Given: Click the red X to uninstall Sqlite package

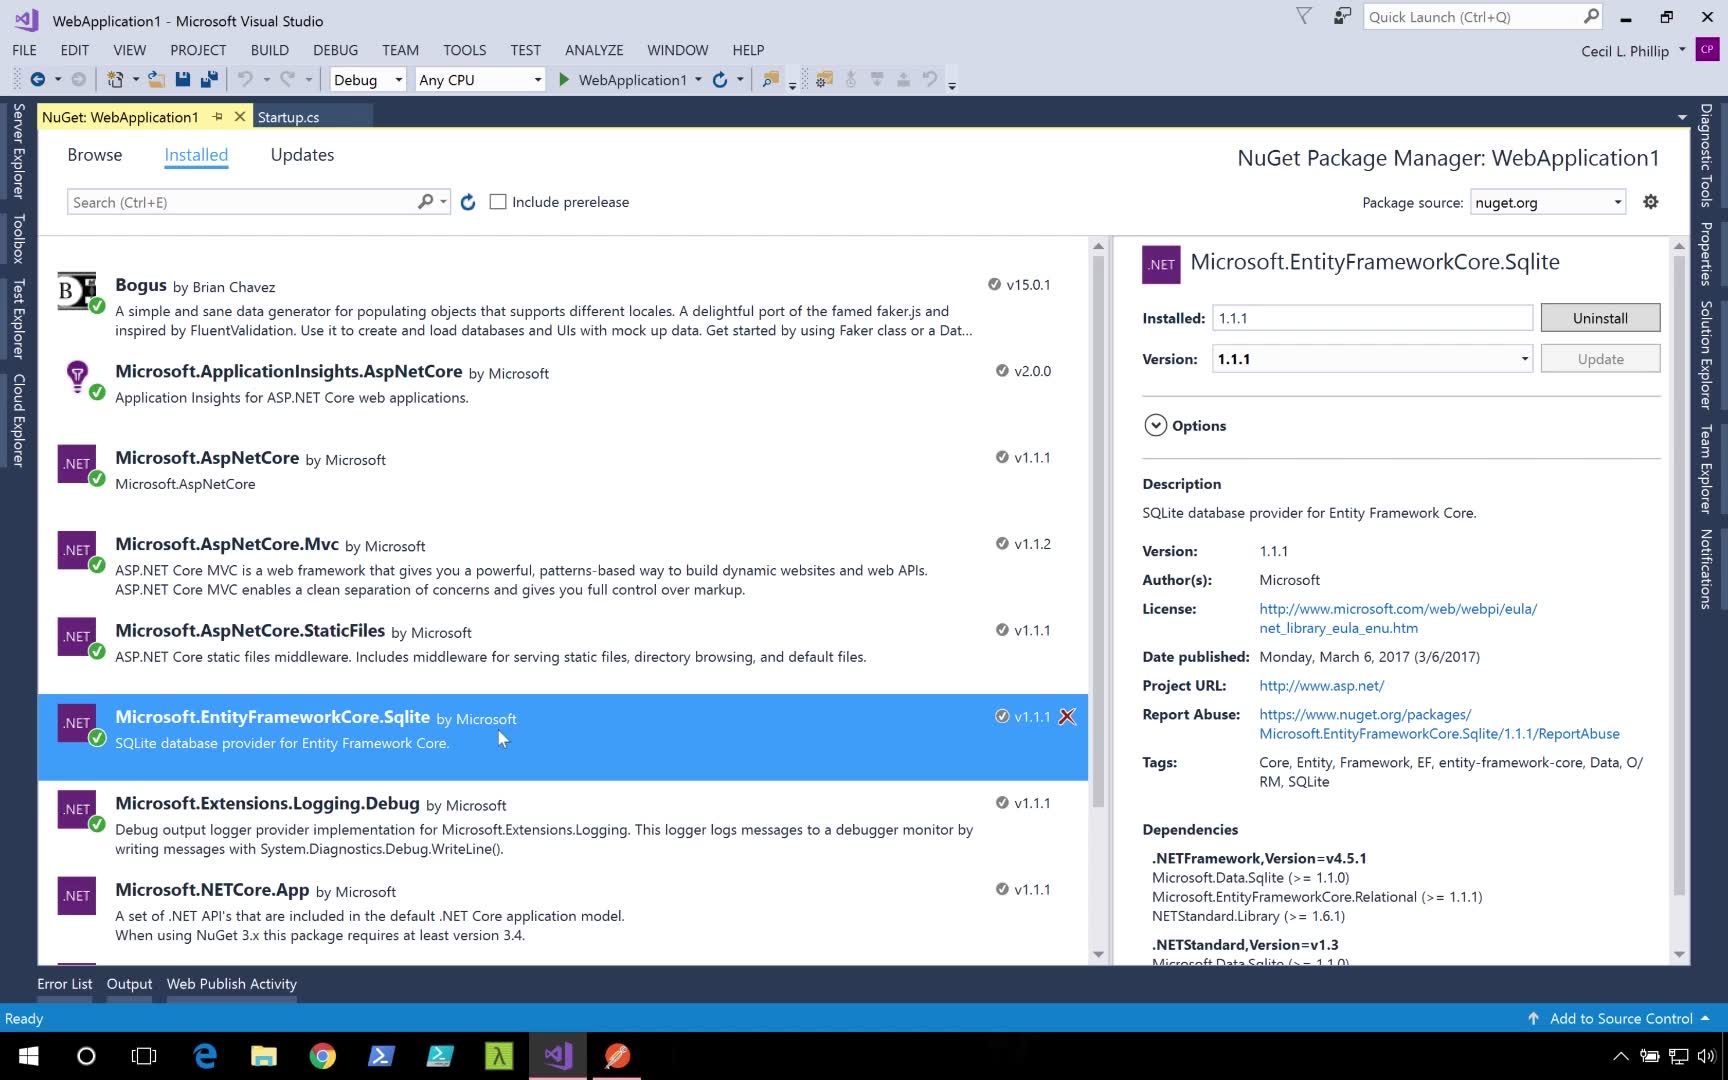Looking at the screenshot, I should pos(1067,717).
